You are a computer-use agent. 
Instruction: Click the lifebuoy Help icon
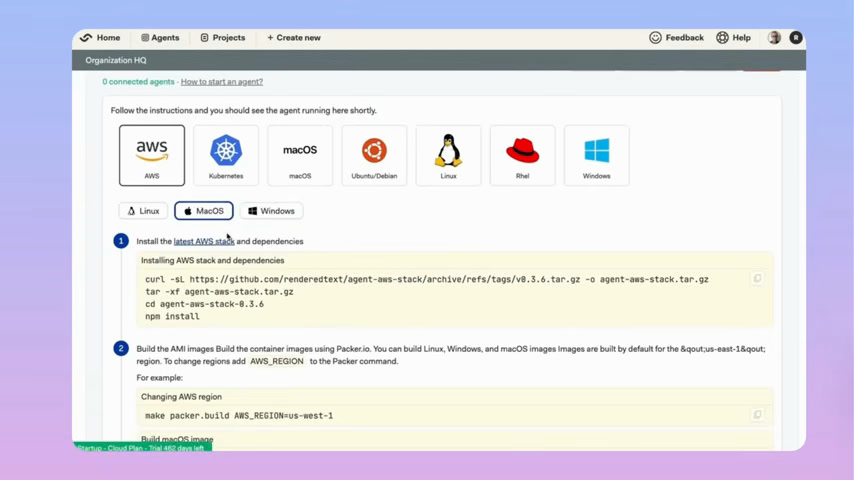[x=722, y=38]
